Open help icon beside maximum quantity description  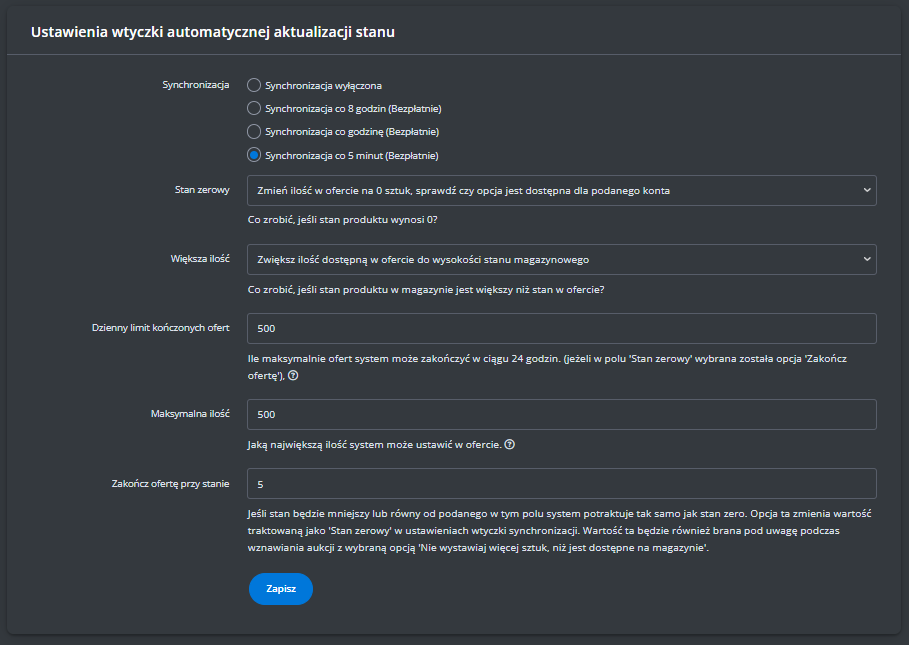(510, 445)
